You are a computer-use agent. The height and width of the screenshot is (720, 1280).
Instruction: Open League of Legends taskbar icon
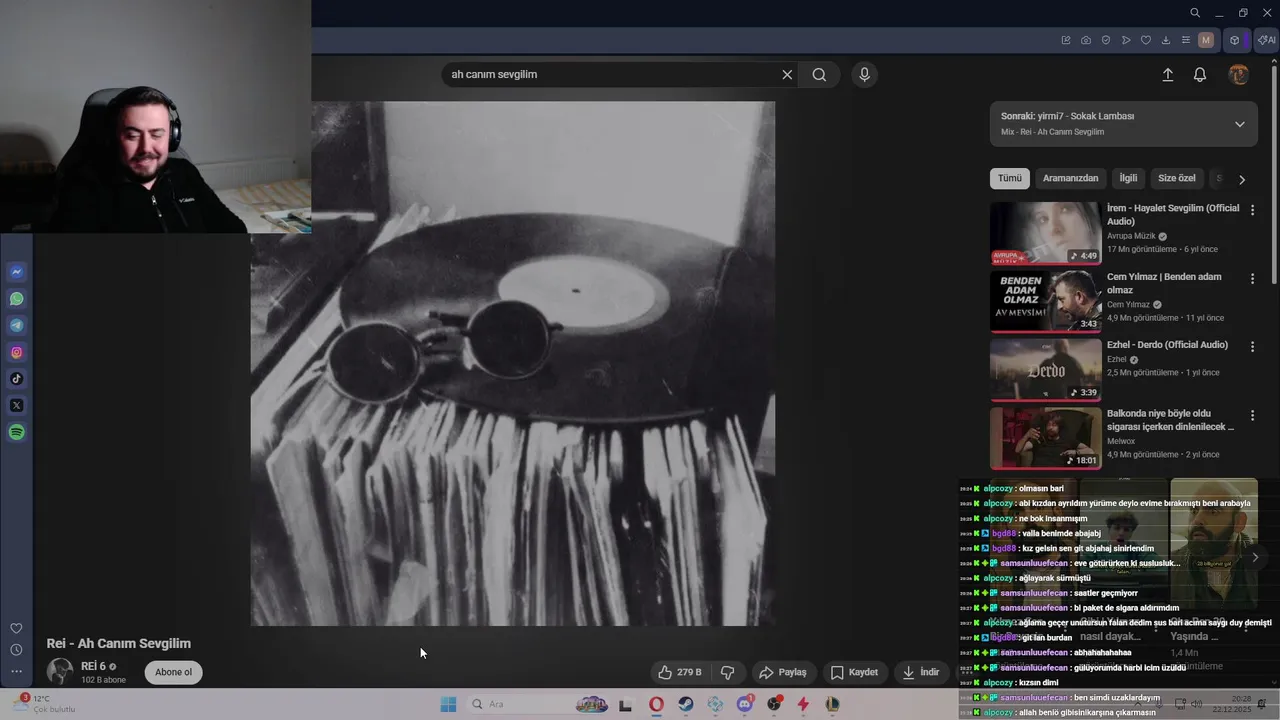[832, 704]
